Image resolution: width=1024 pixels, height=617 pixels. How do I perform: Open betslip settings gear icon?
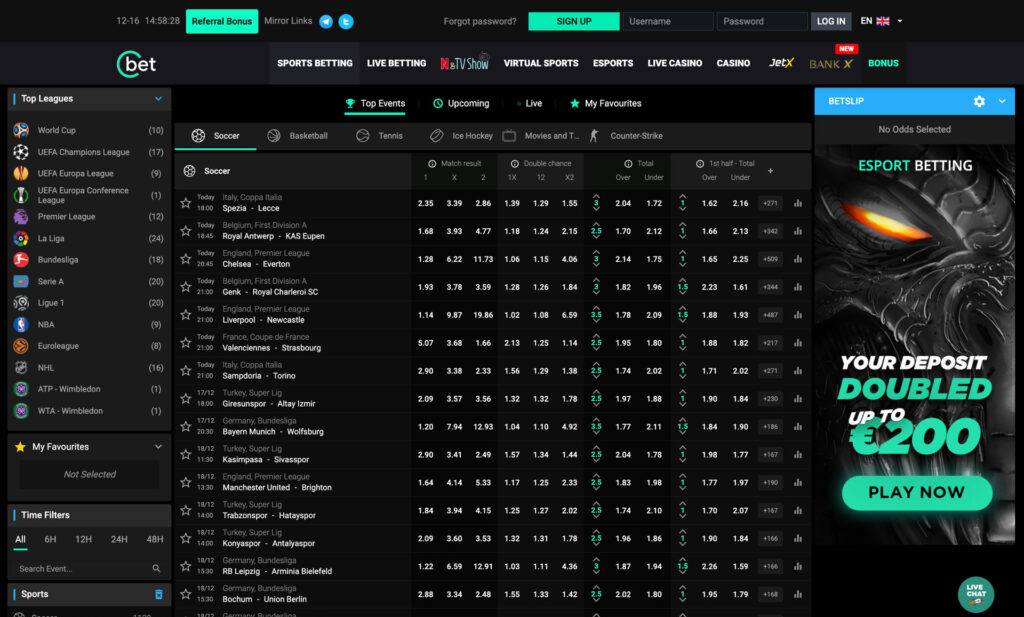(x=979, y=101)
